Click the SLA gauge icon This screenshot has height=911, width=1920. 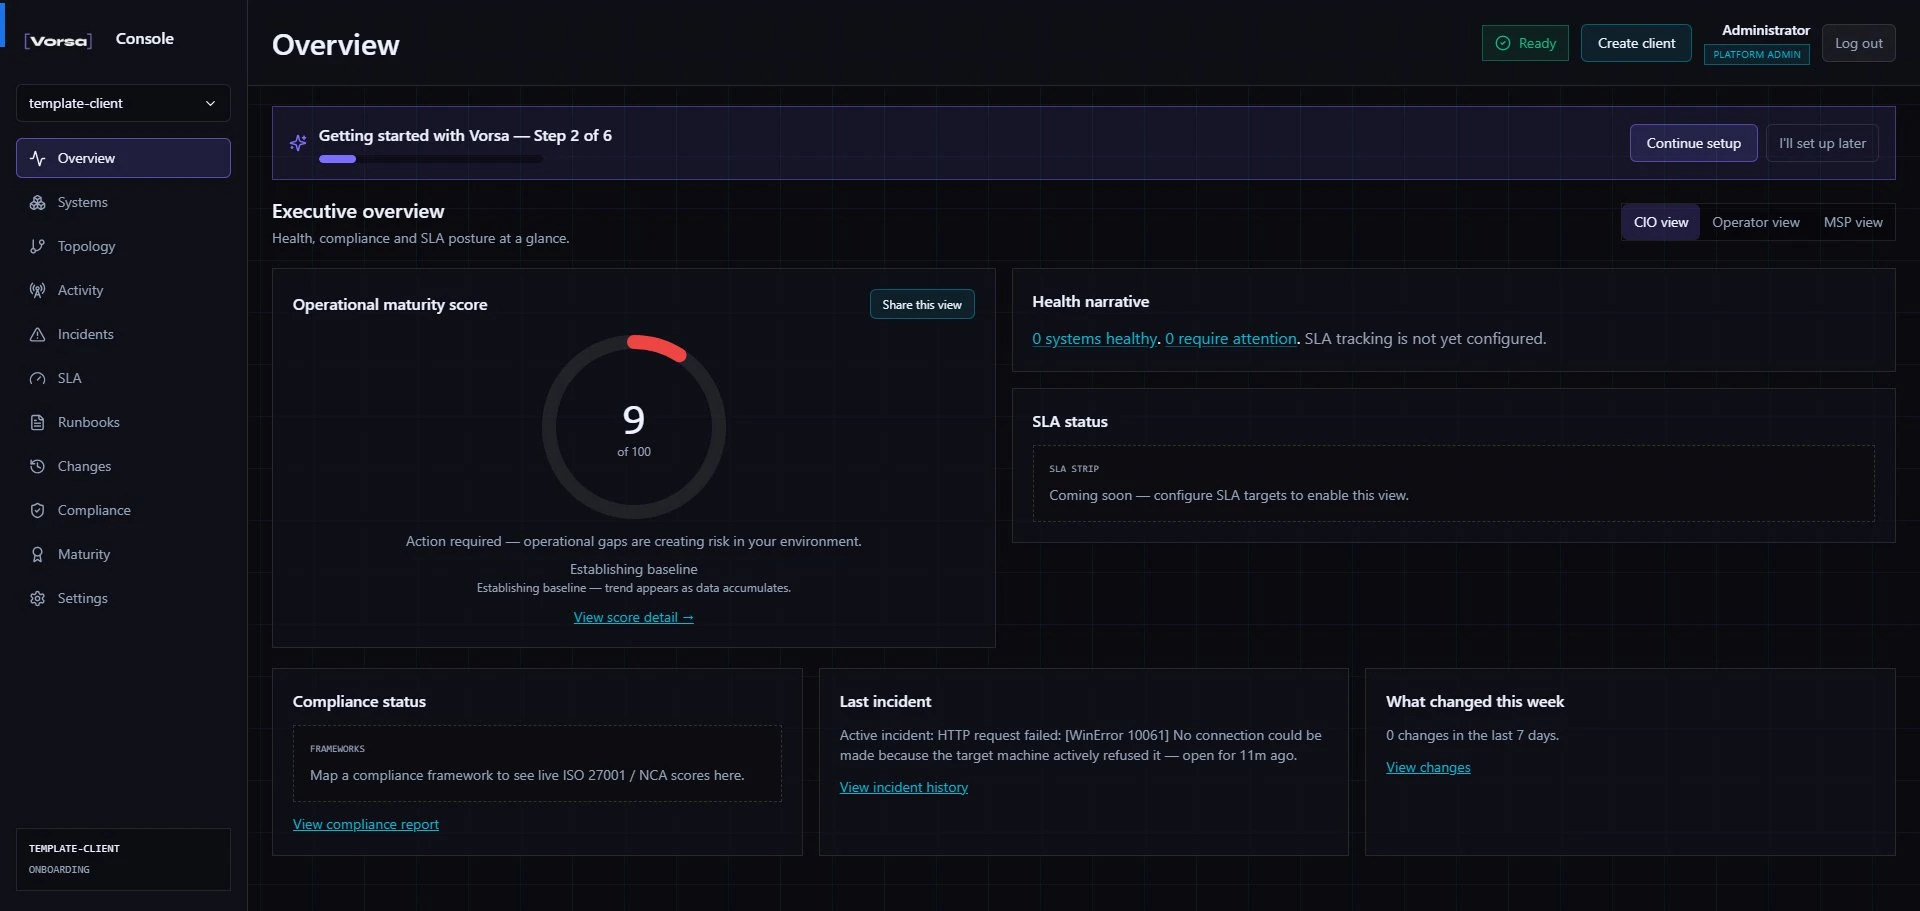coord(37,378)
